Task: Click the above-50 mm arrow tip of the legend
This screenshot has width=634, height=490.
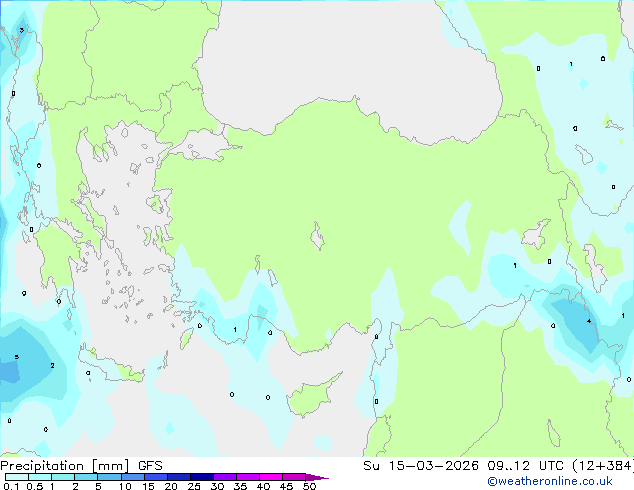Action: click(317, 477)
